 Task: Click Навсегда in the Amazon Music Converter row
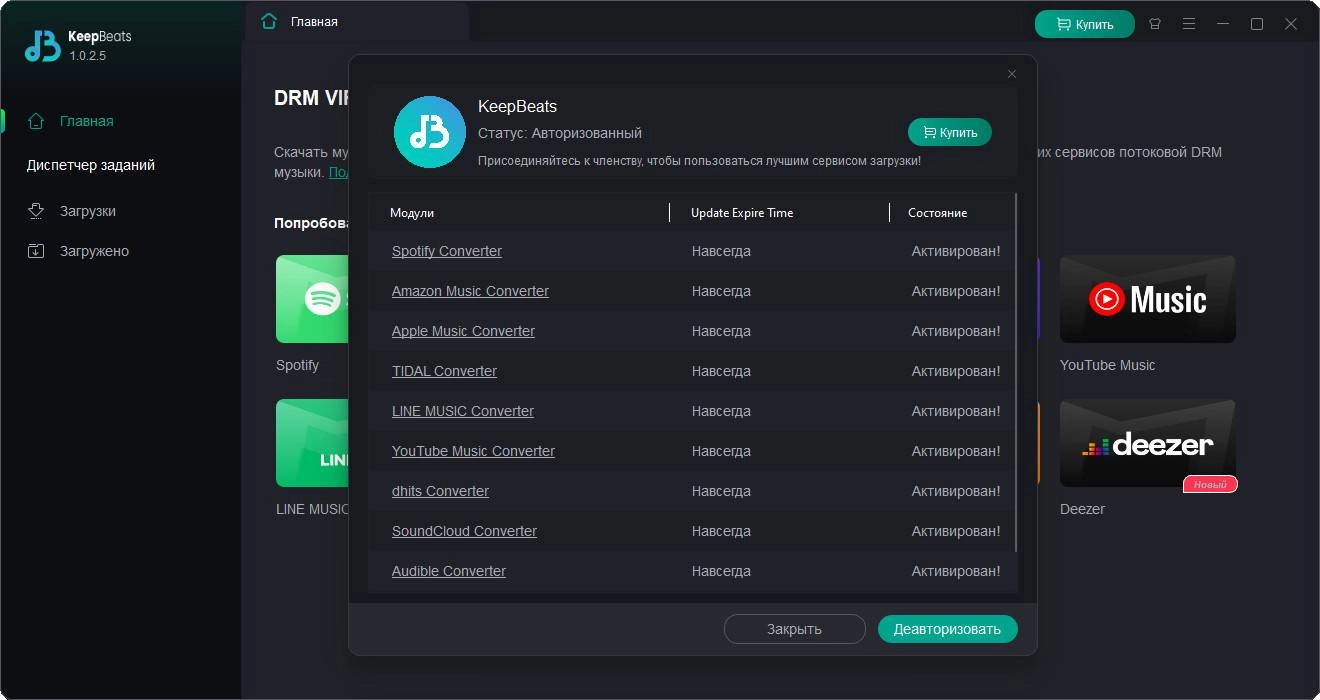coord(721,291)
